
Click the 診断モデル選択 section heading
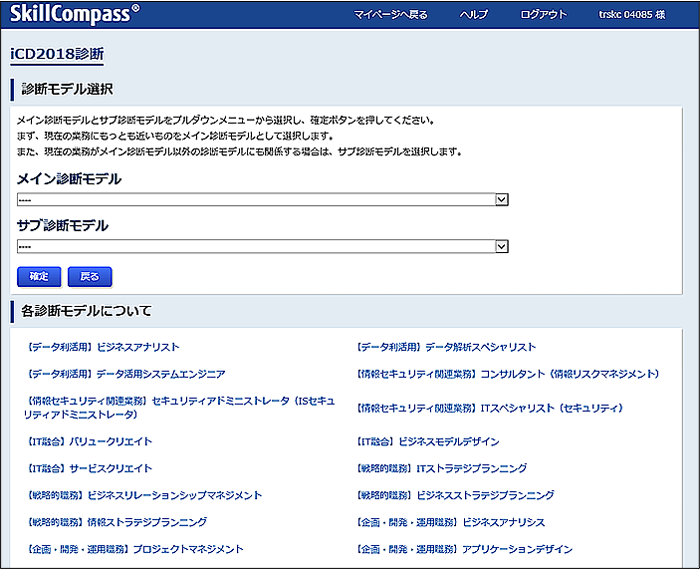point(67,89)
